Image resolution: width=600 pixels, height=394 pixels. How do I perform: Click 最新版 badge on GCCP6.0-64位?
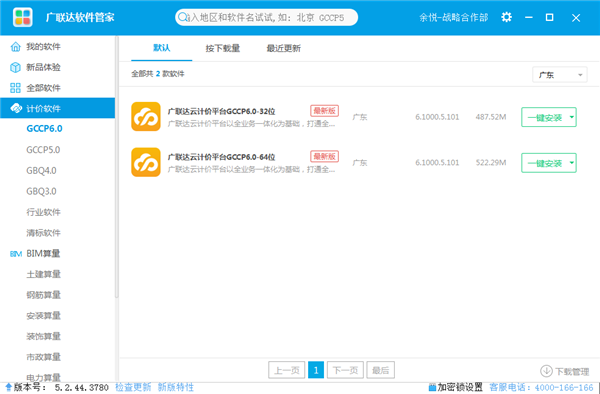[x=324, y=156]
